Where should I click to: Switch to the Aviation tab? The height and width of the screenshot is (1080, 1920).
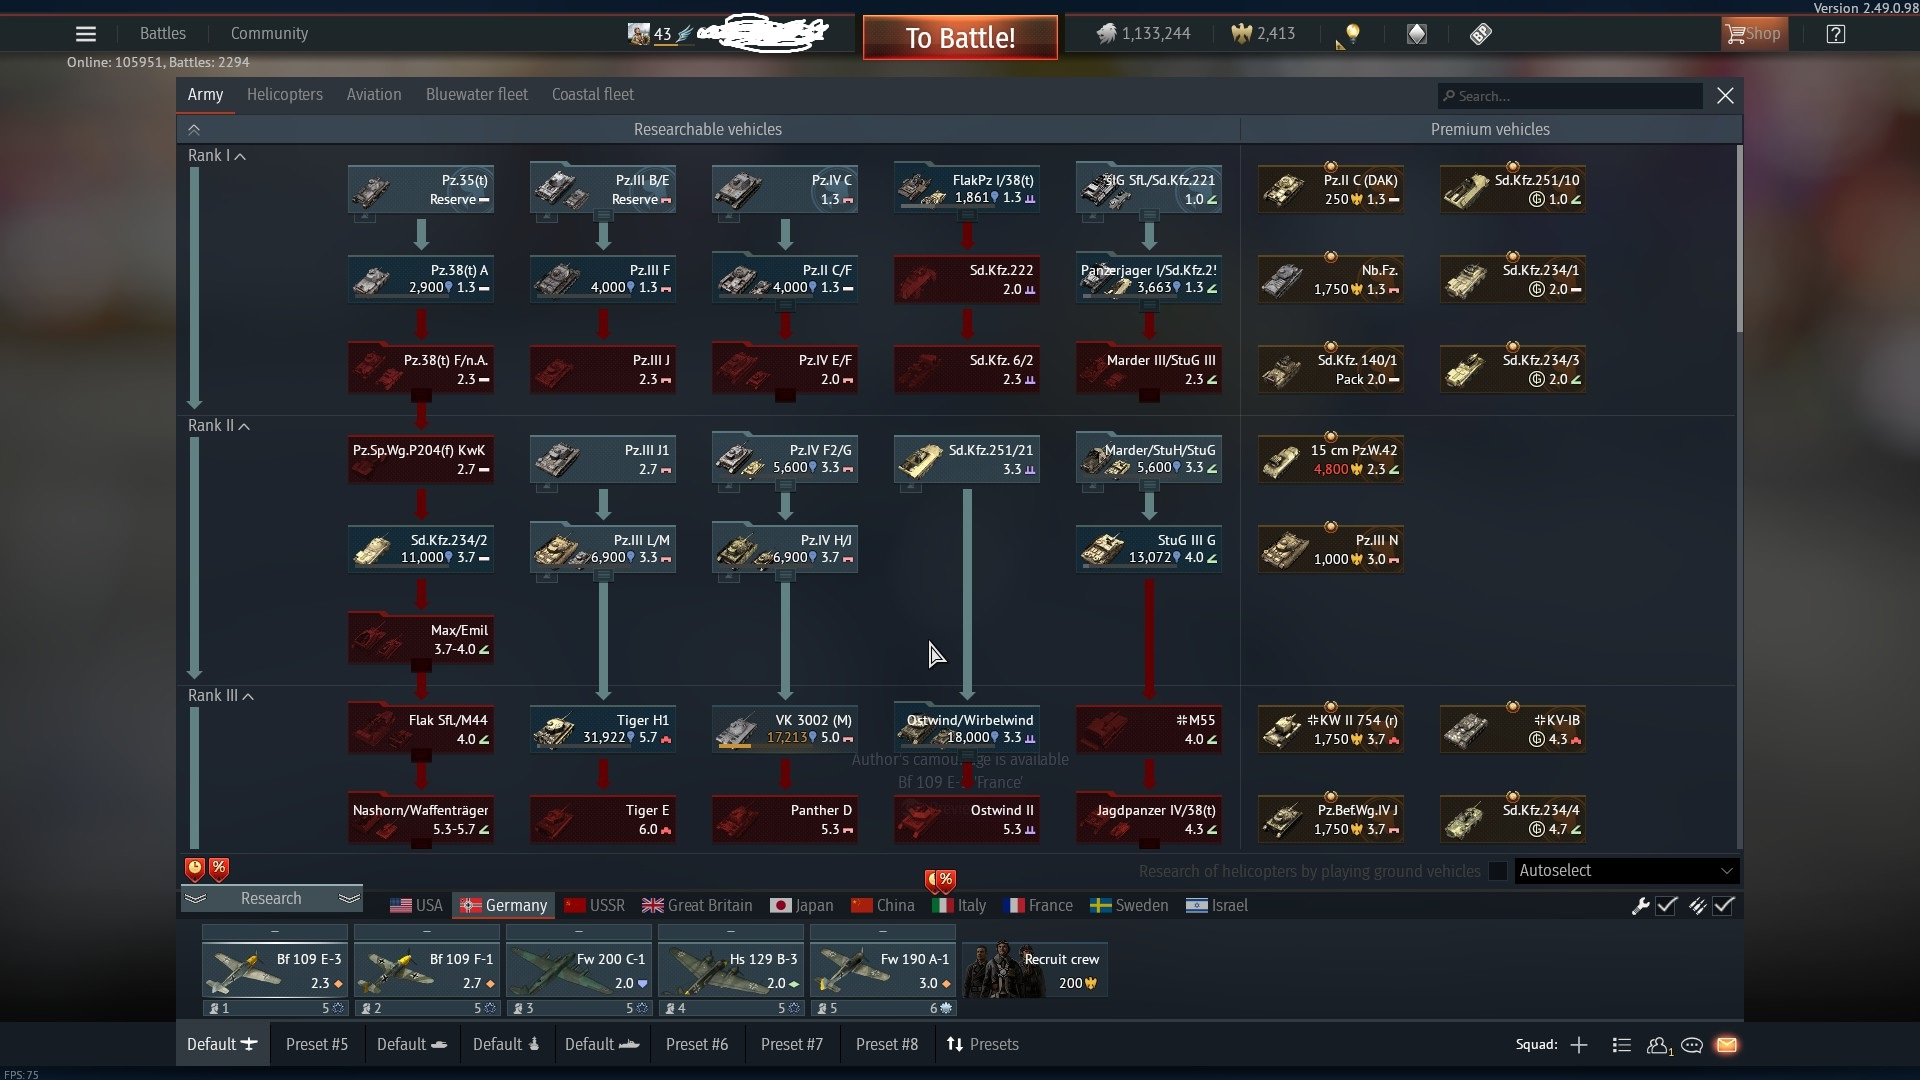pyautogui.click(x=374, y=95)
